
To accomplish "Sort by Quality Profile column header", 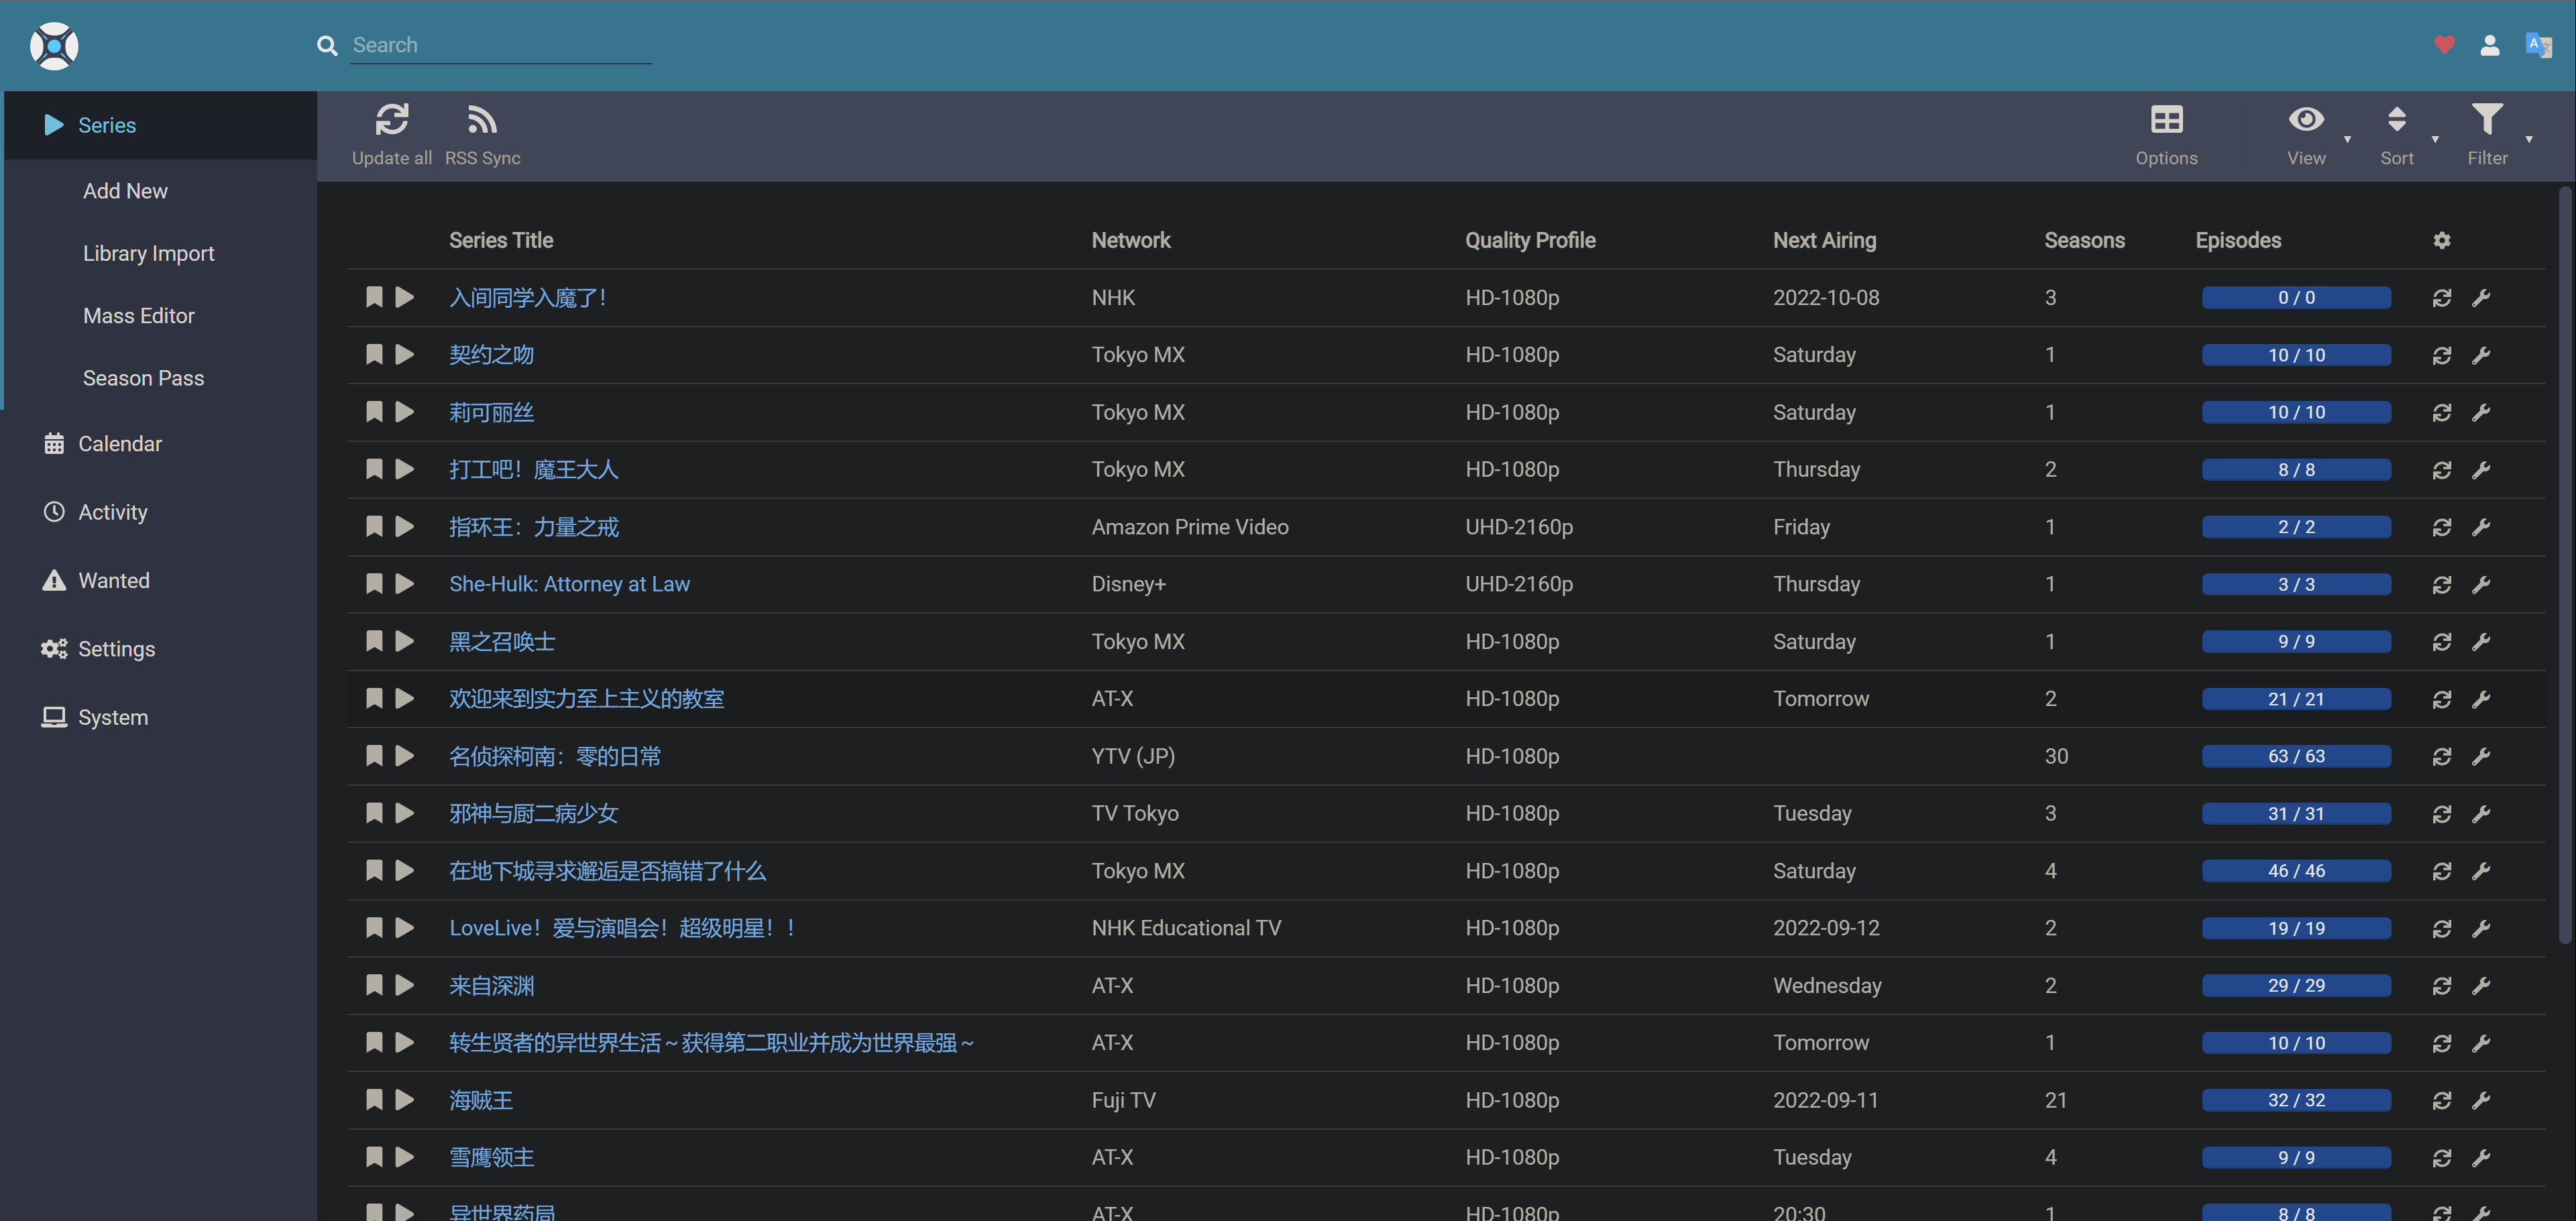I will (x=1530, y=240).
